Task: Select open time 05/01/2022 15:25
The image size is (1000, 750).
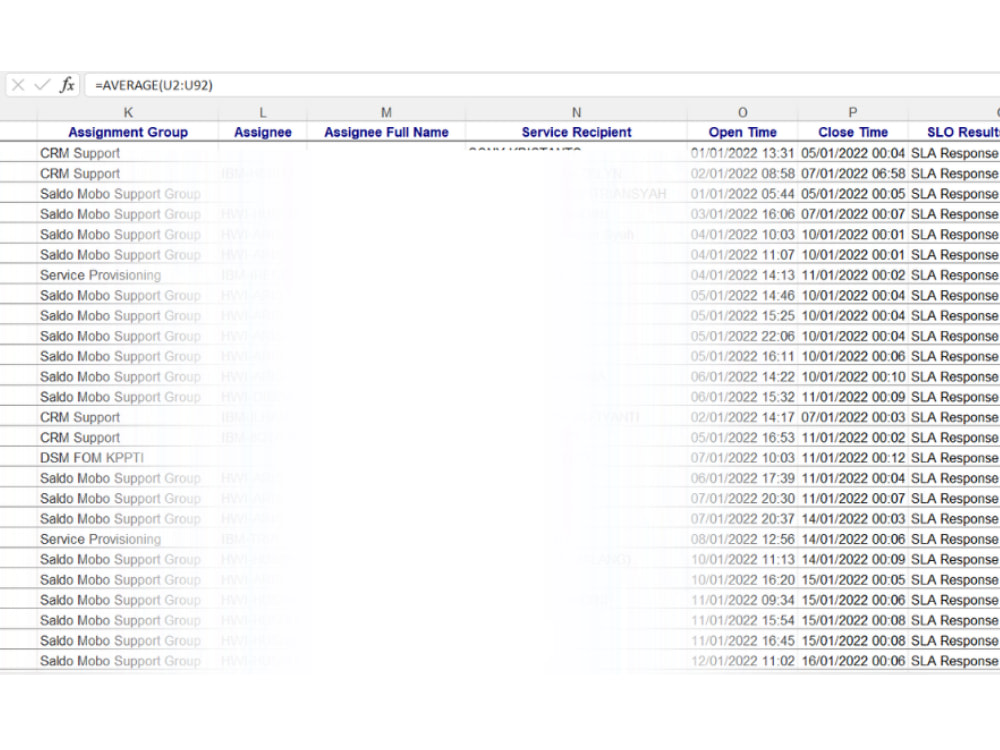Action: click(x=742, y=316)
